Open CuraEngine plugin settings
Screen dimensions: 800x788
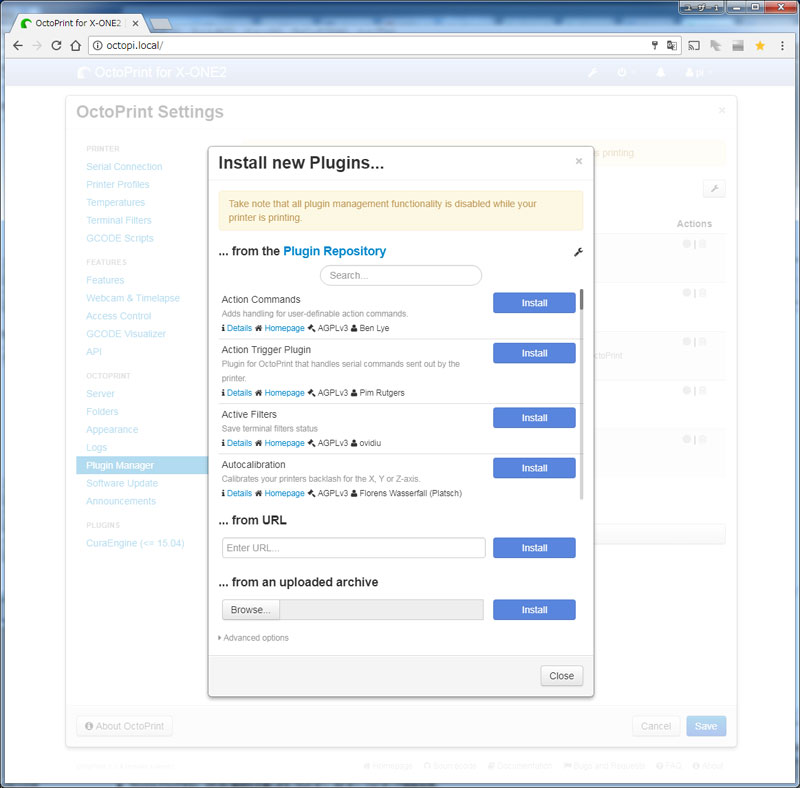point(135,543)
